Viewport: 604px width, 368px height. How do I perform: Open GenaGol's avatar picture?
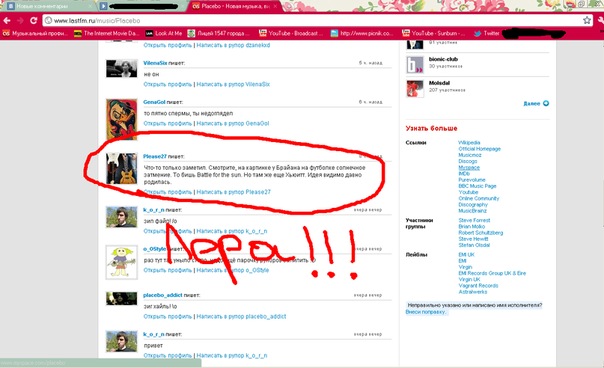[x=121, y=119]
